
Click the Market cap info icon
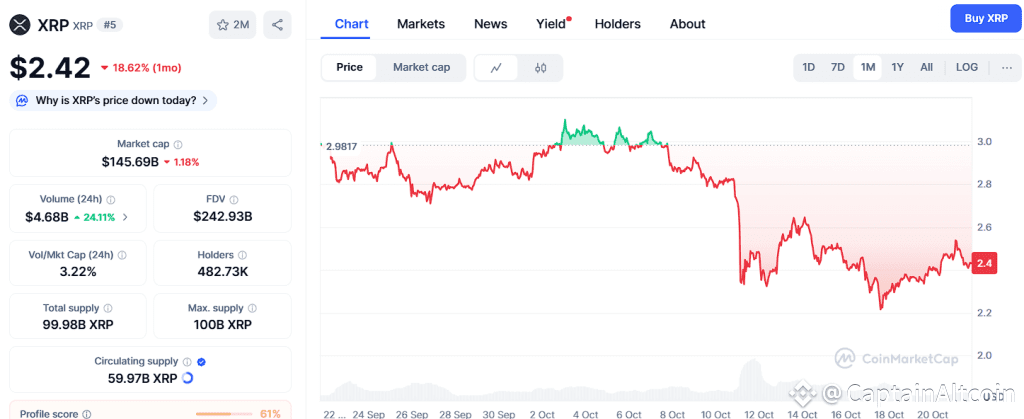(178, 145)
